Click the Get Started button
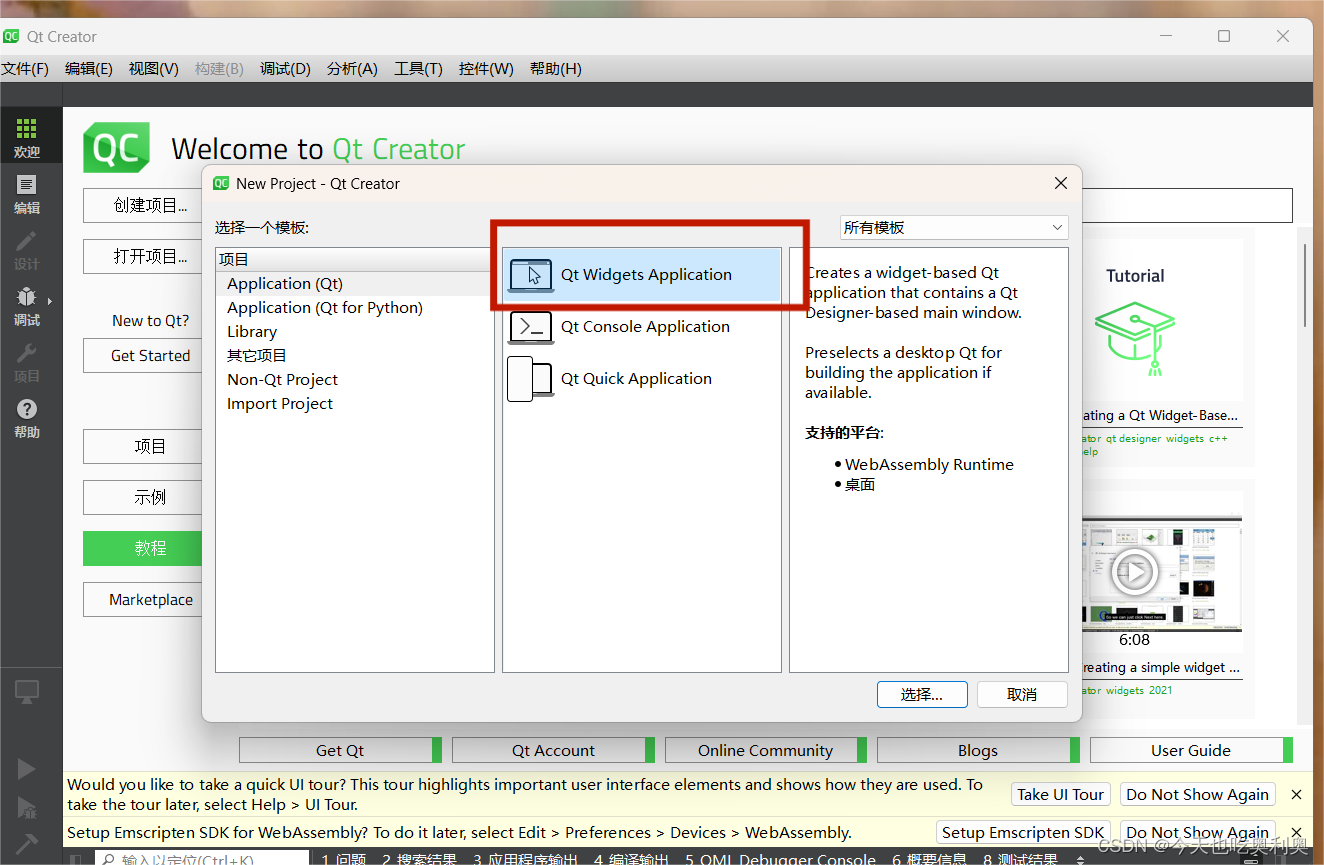 (x=143, y=355)
